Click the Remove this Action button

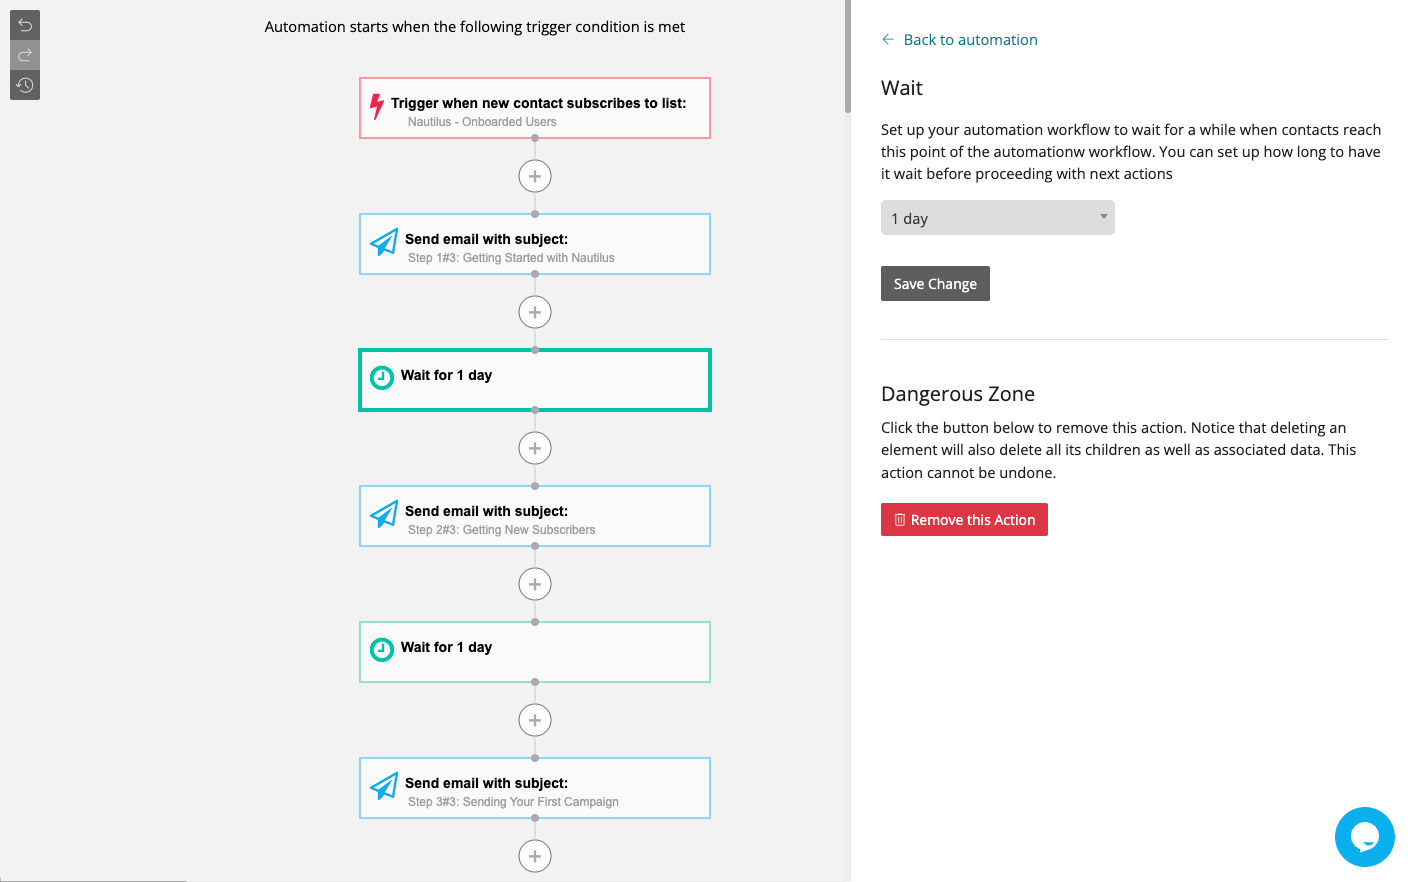tap(964, 520)
